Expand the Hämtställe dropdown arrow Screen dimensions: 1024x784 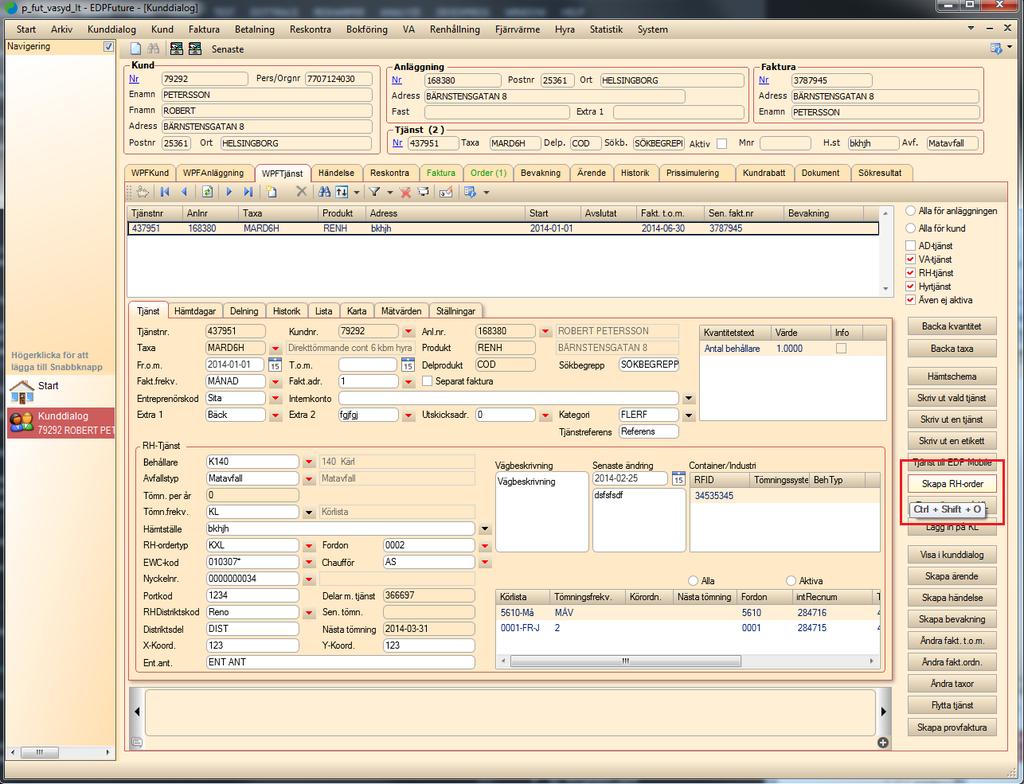(485, 529)
